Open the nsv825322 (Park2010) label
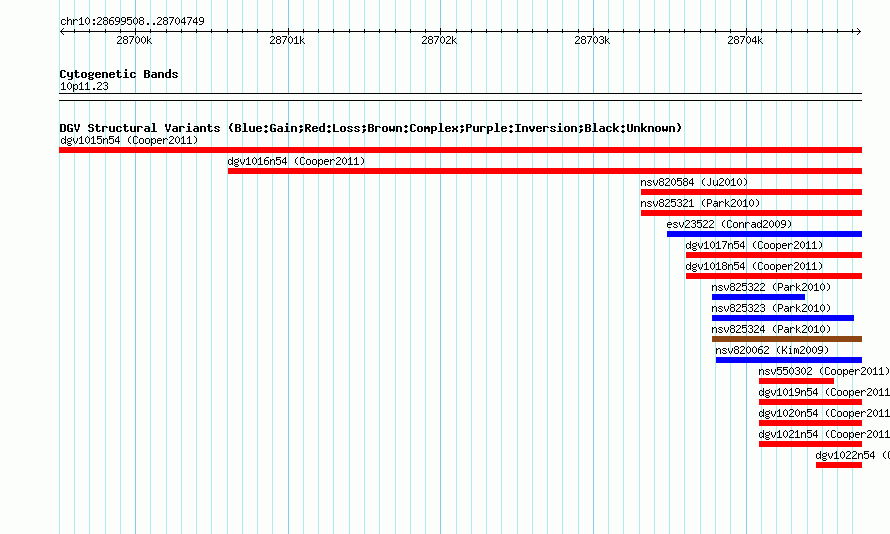890x534 pixels. pos(771,287)
